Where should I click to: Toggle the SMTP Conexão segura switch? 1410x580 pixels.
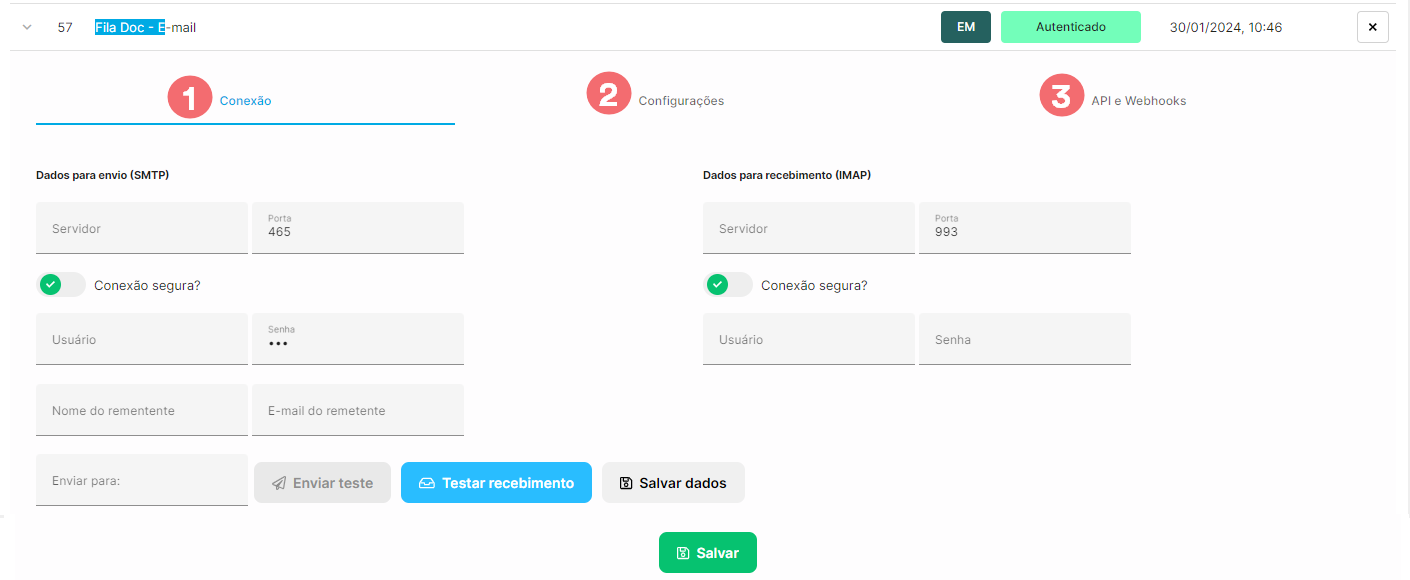pos(61,285)
